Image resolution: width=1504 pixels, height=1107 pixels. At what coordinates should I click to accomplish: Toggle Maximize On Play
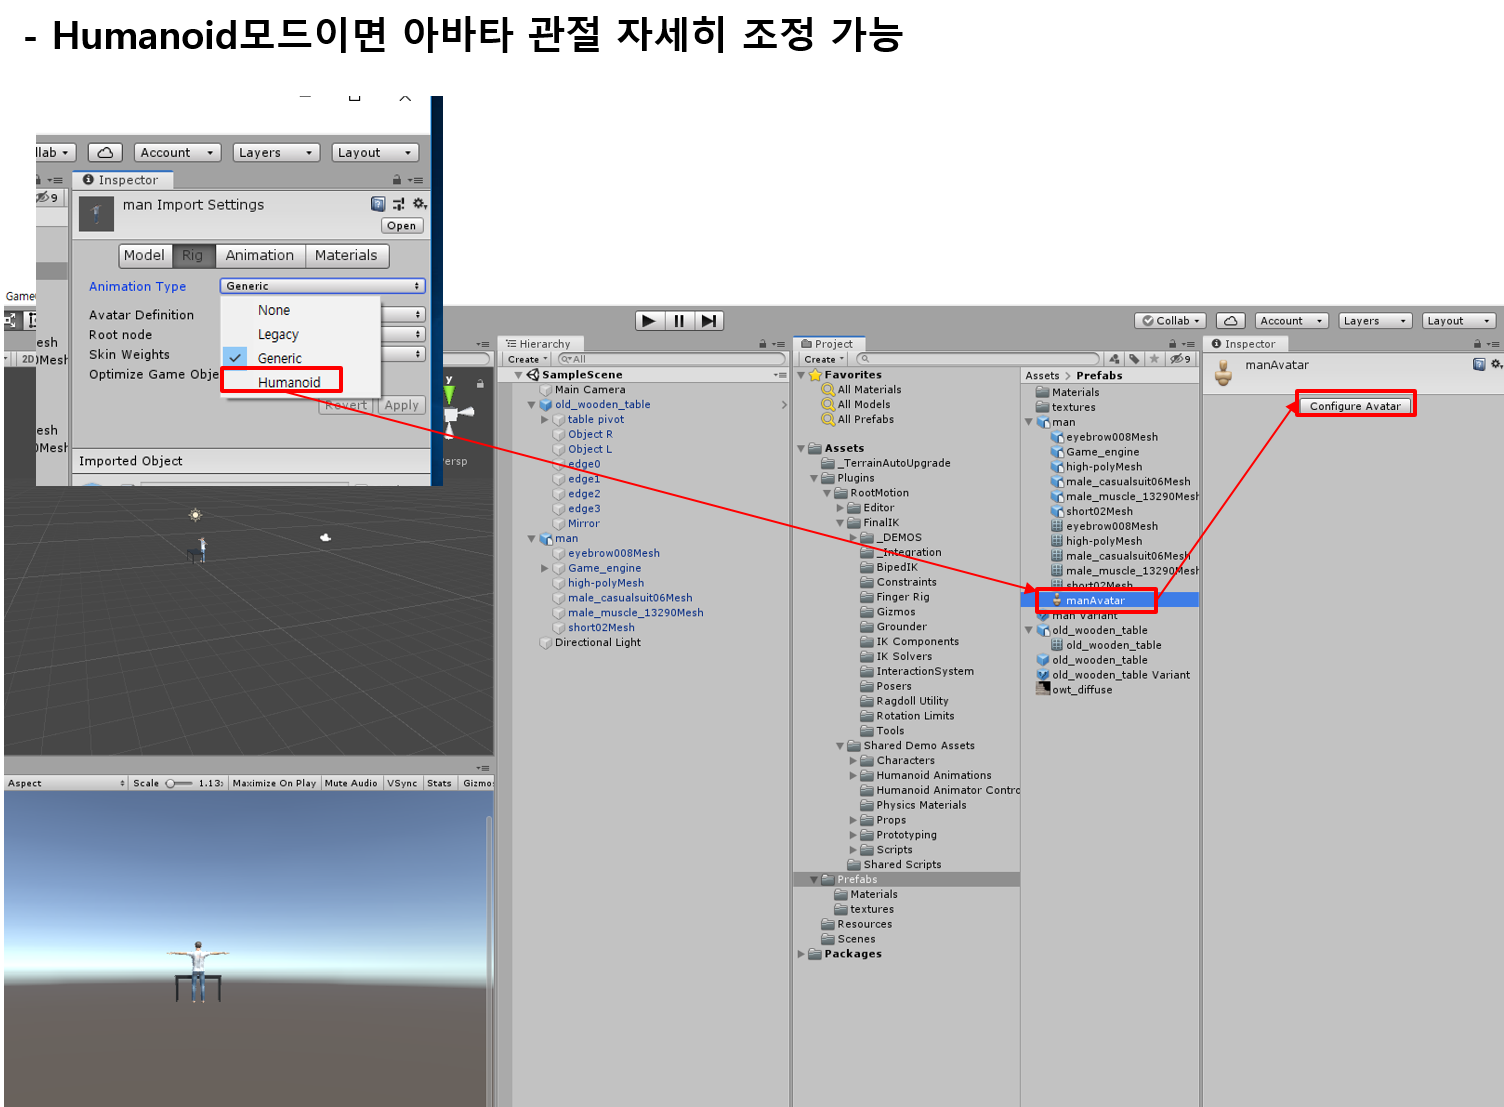click(x=274, y=783)
